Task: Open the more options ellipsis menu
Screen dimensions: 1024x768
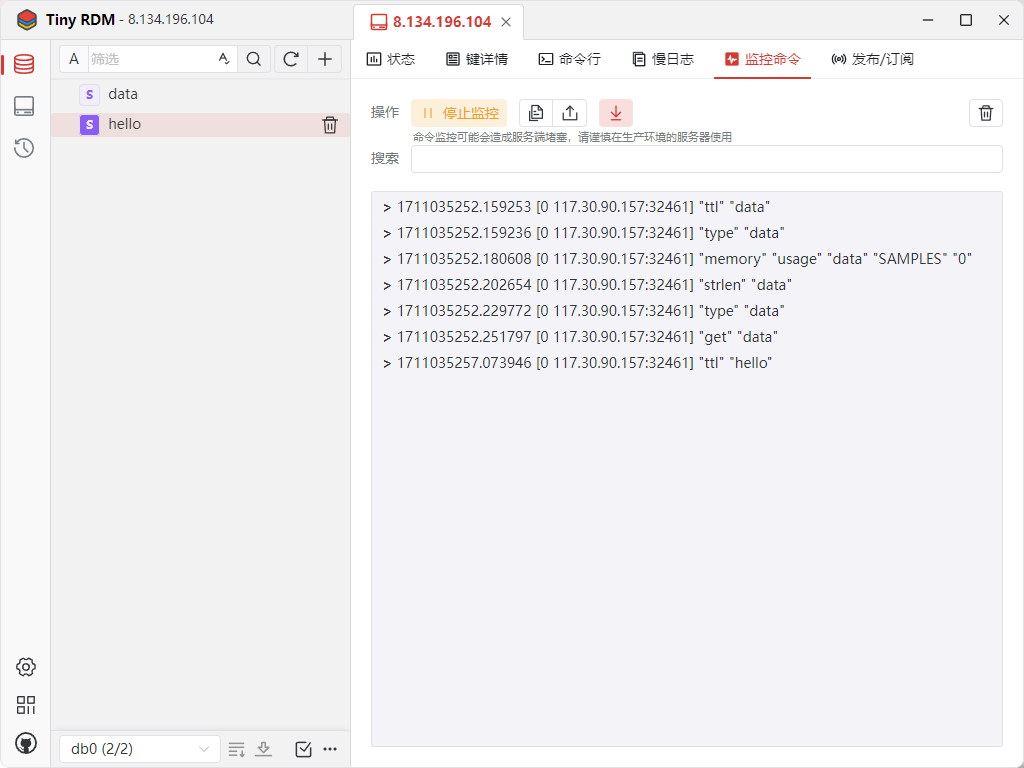Action: click(x=330, y=749)
